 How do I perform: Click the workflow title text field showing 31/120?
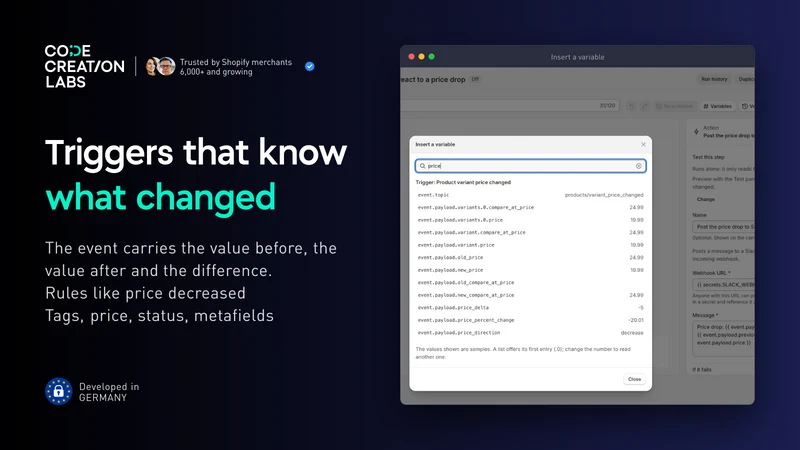[x=510, y=106]
